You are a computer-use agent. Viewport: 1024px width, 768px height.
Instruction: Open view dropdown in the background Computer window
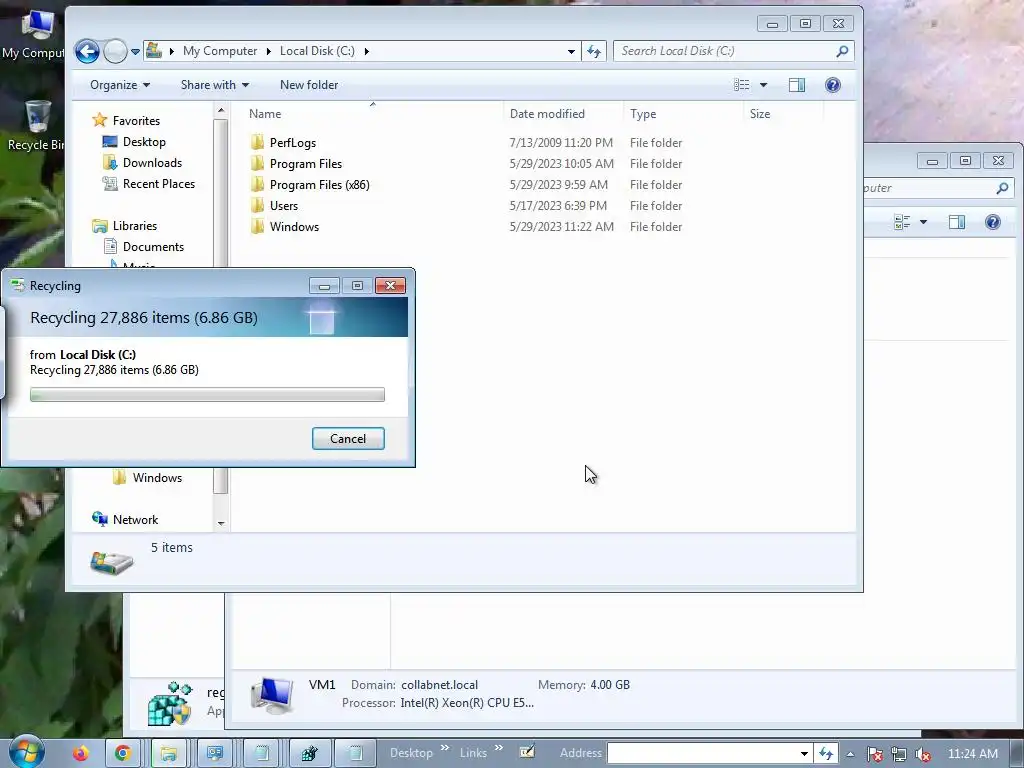(923, 222)
